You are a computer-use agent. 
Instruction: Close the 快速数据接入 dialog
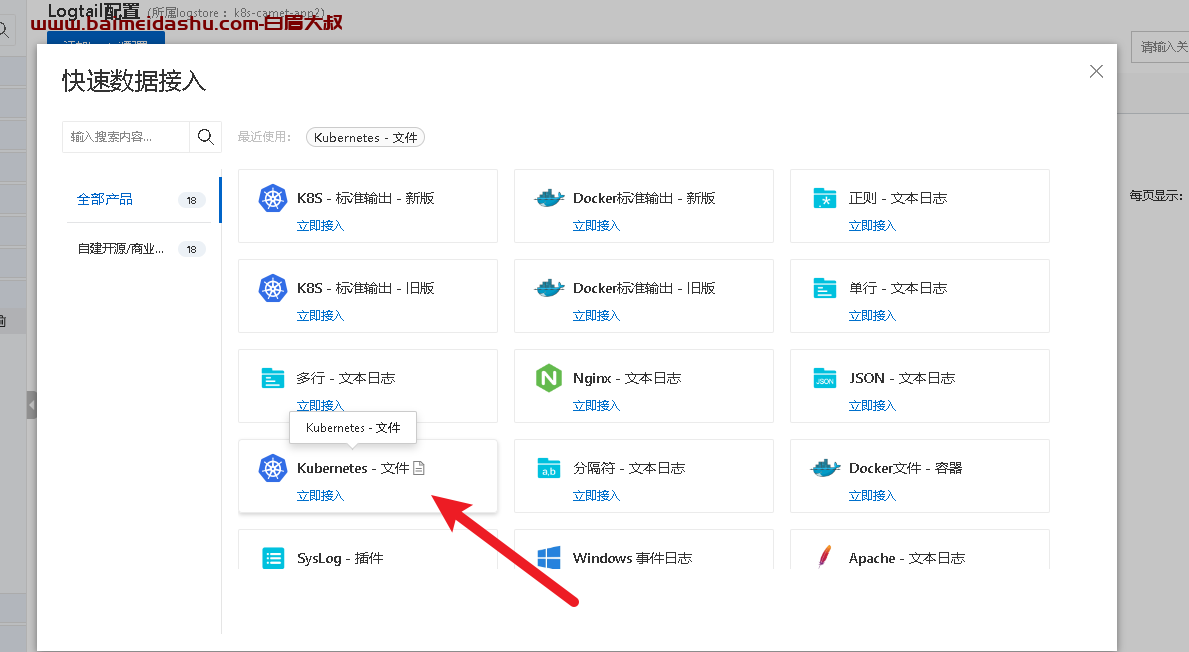1096,71
